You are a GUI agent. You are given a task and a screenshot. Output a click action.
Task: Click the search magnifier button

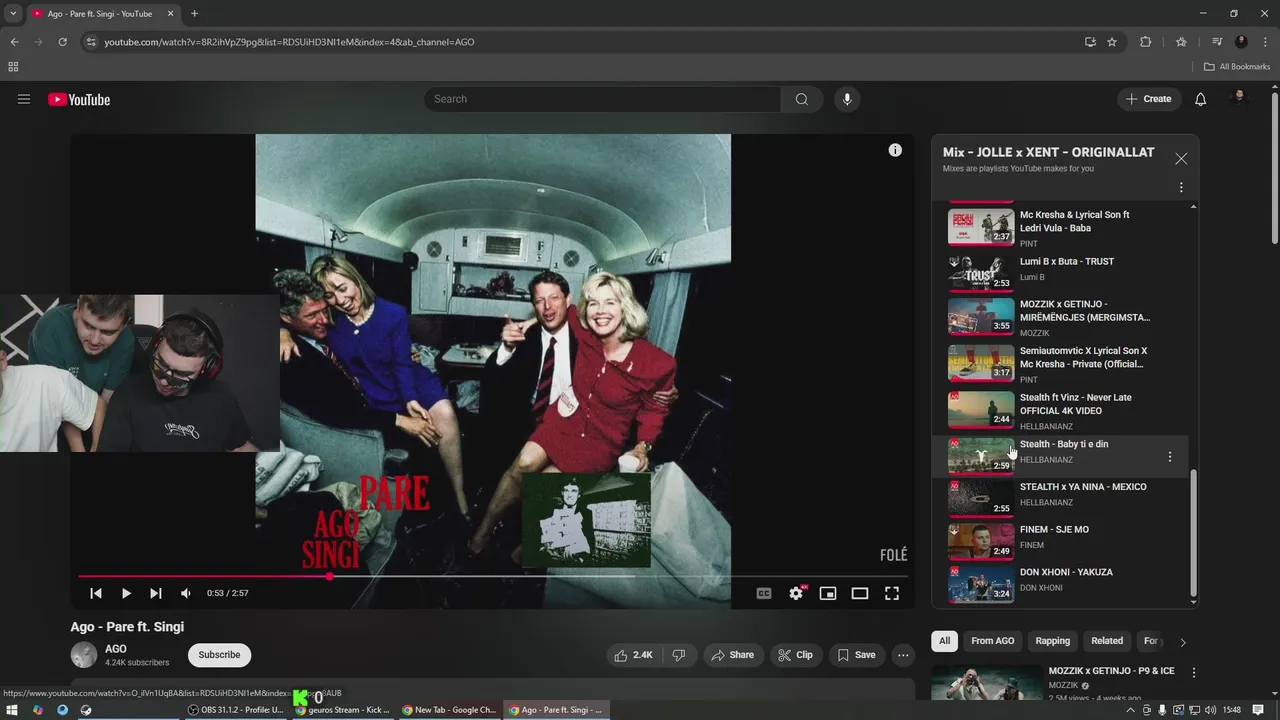click(801, 99)
